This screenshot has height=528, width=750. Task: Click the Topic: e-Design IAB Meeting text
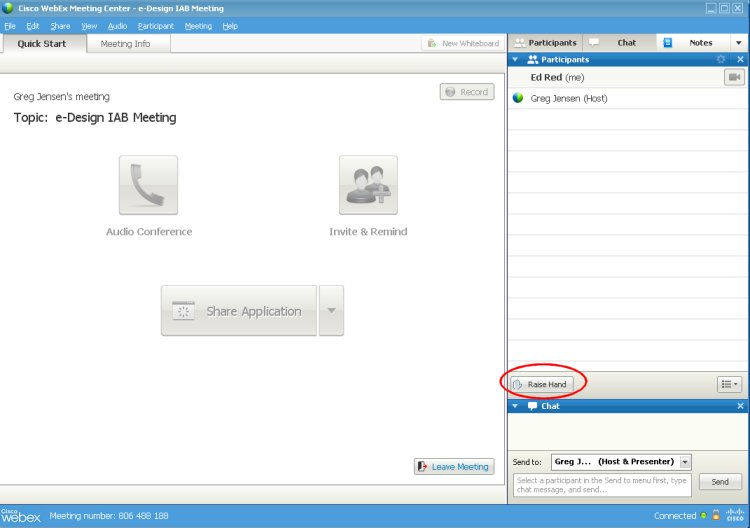tap(95, 118)
